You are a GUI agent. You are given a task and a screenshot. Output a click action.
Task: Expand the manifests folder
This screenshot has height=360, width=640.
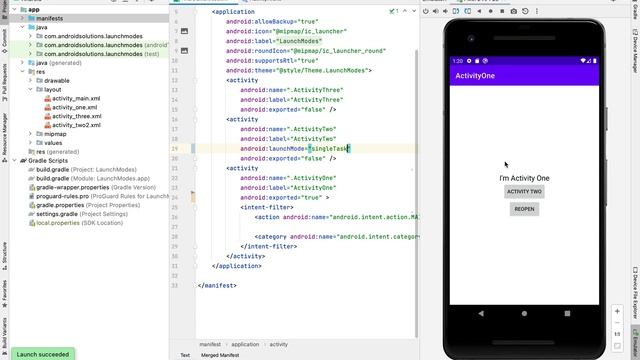click(x=22, y=18)
